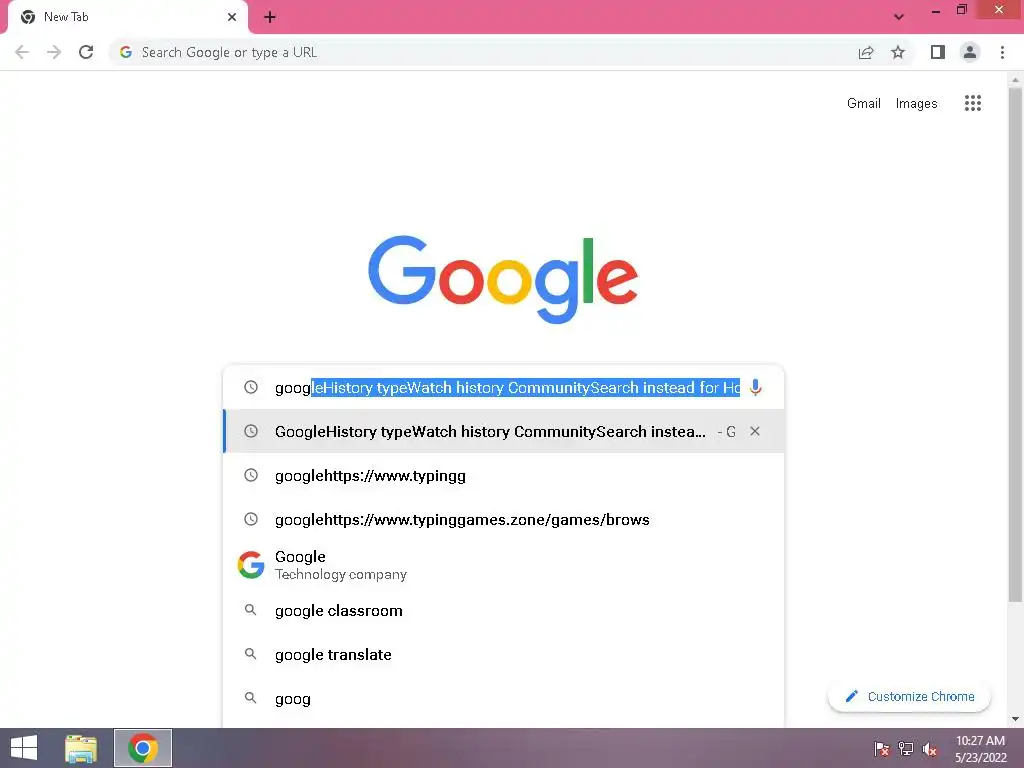Screen dimensions: 1024x768
Task: Click the network tray icon
Action: (x=906, y=749)
